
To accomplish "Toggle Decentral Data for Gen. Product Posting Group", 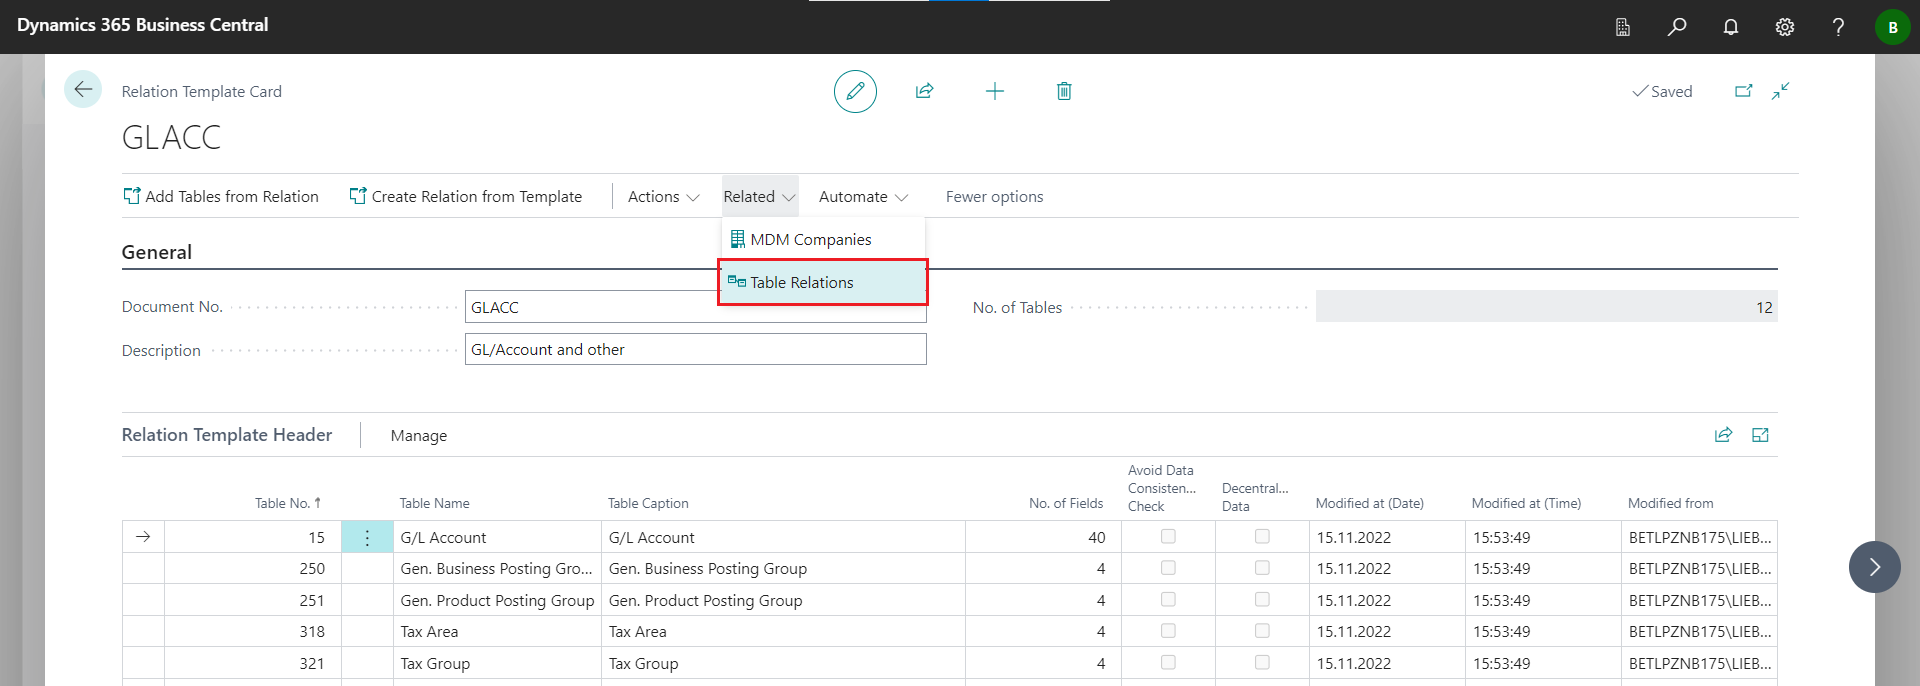I will coord(1262,600).
